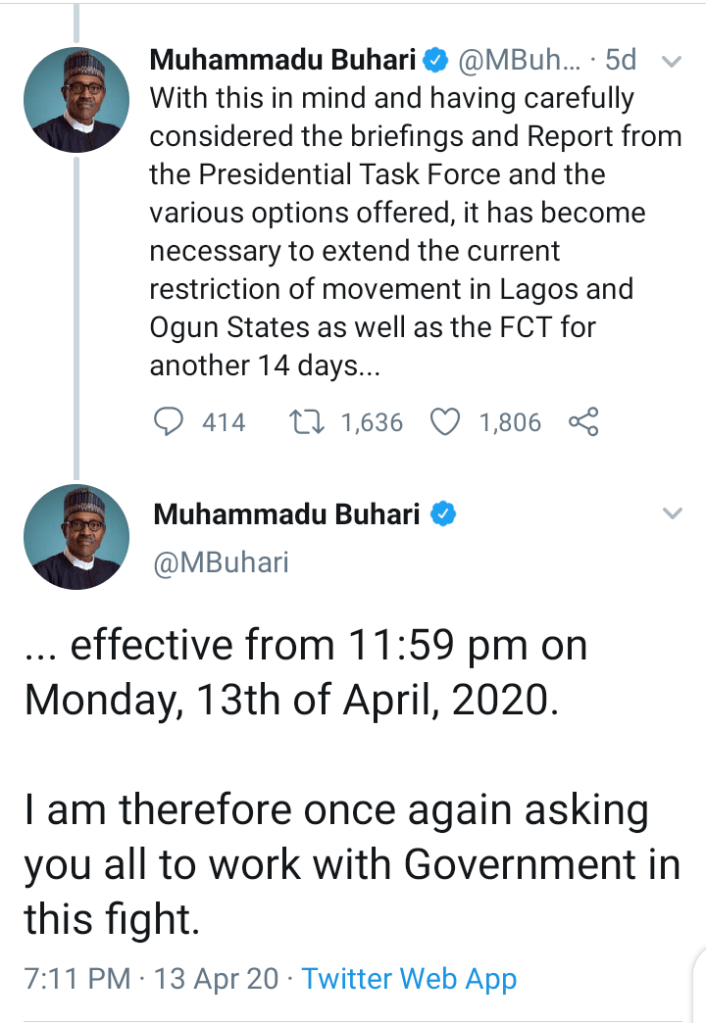Open the profile avatar on the first tweet
Image resolution: width=706 pixels, height=1023 pixels.
(76, 100)
